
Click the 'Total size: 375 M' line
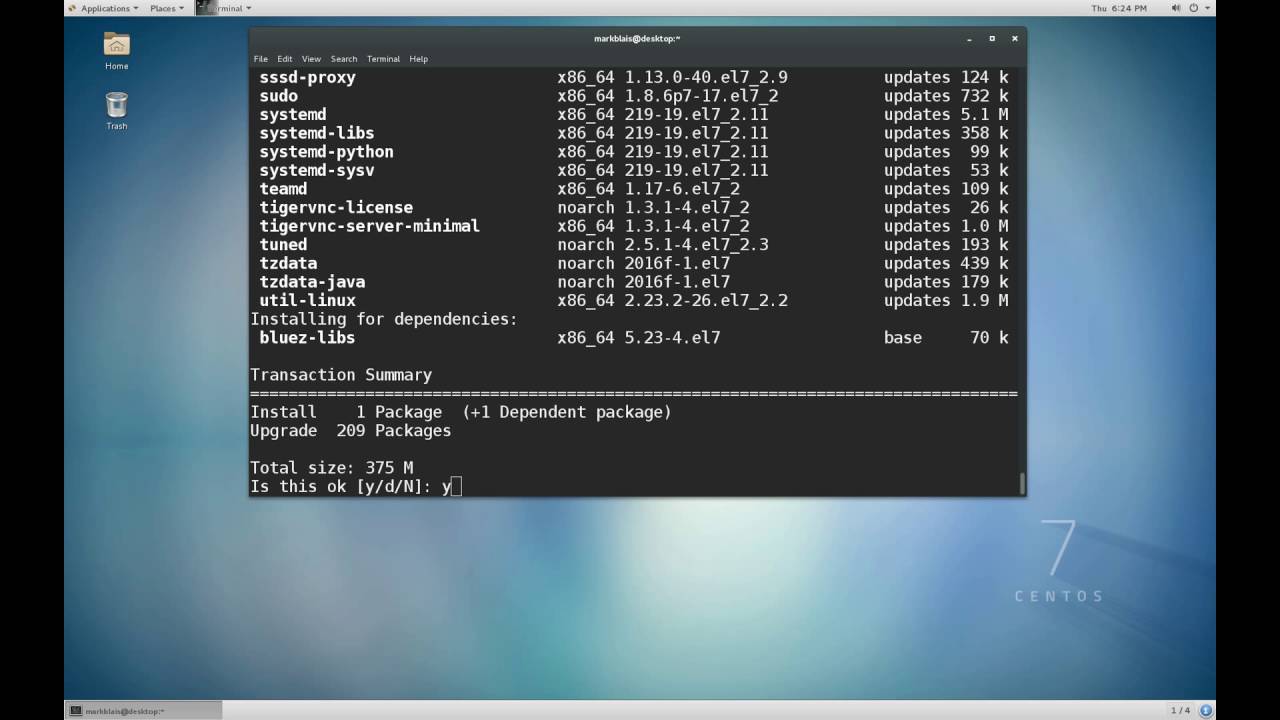332,468
